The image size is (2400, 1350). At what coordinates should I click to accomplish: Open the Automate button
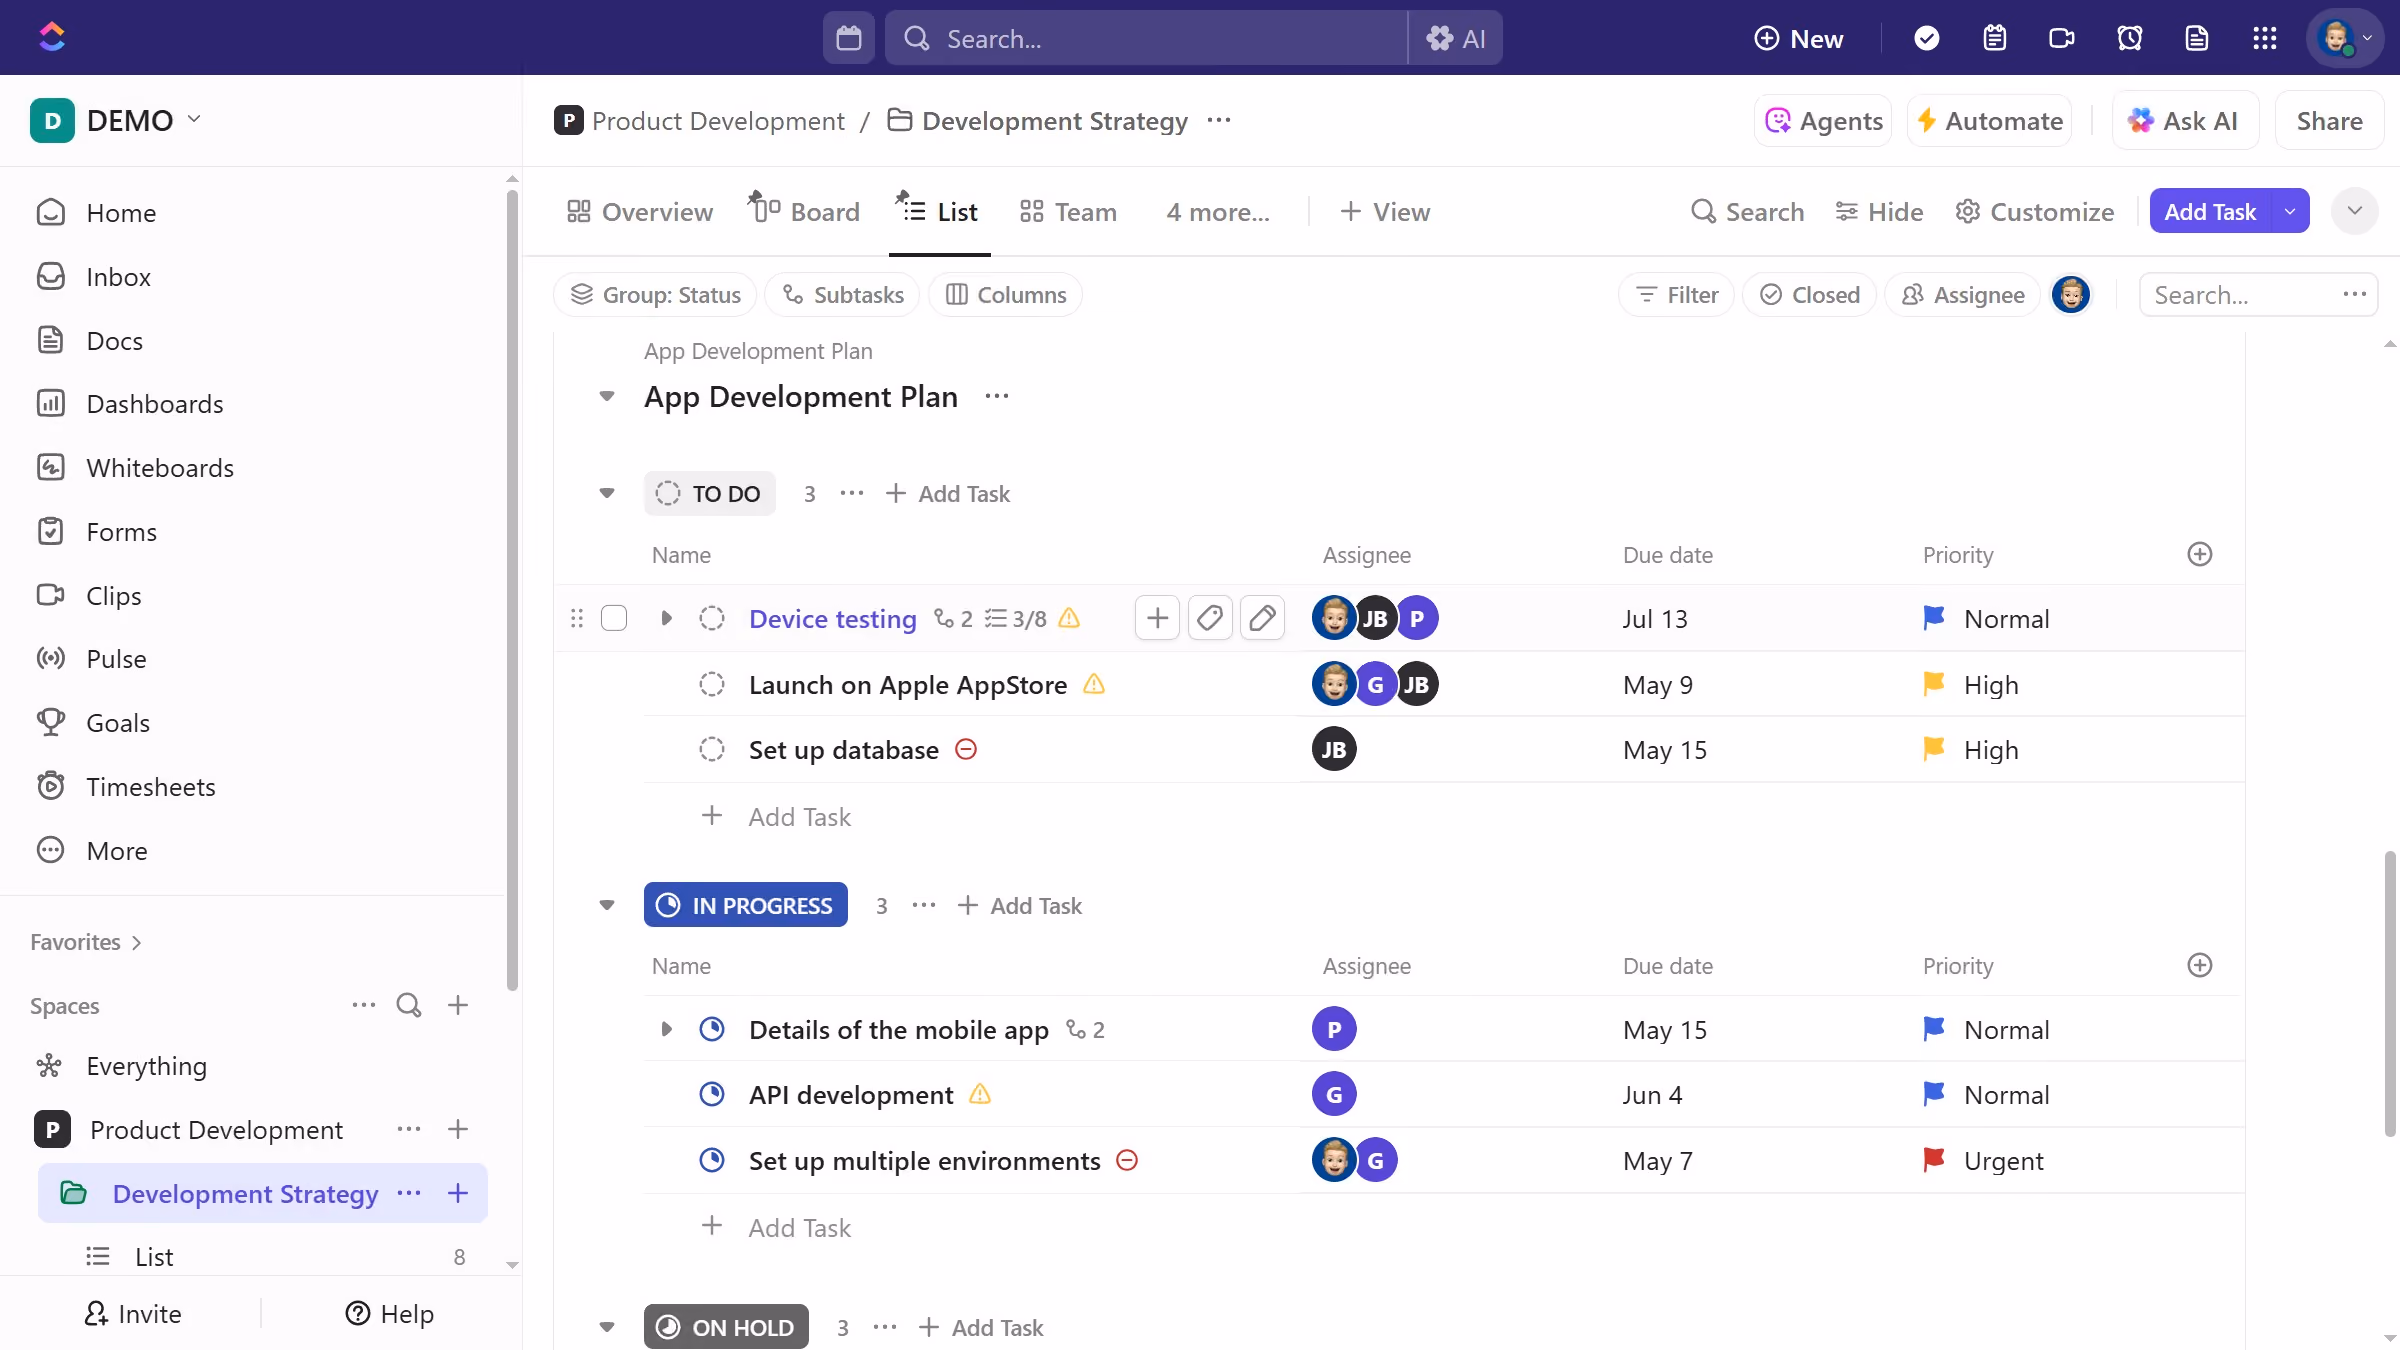[1989, 121]
